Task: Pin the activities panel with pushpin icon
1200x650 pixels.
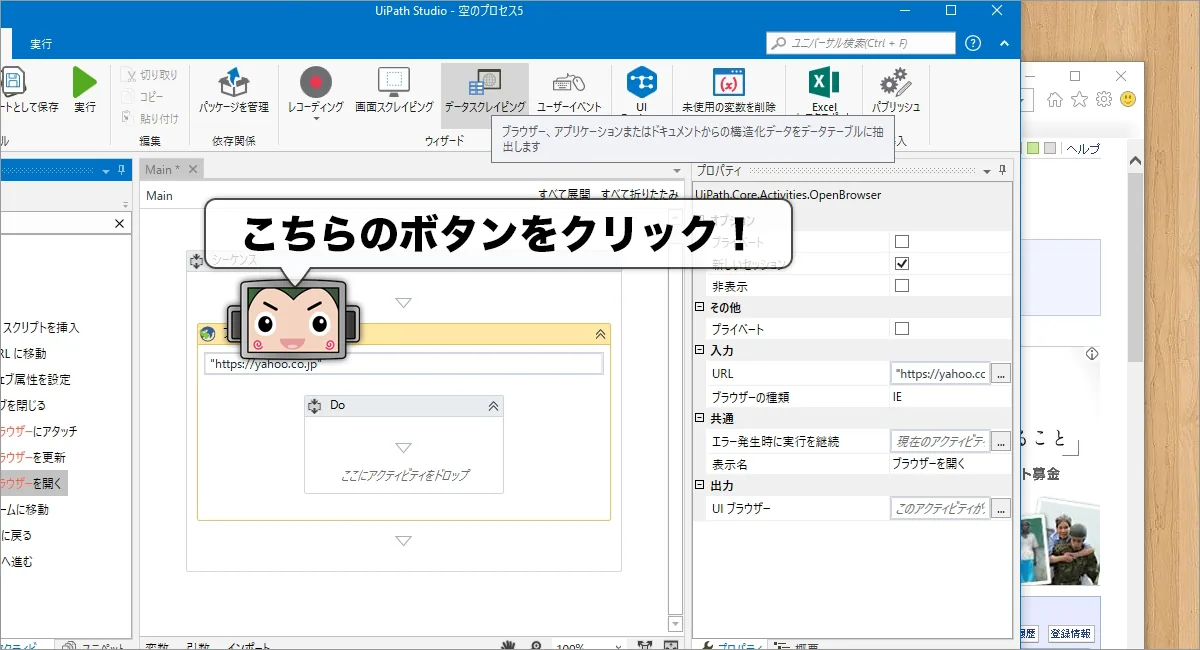Action: pos(121,170)
